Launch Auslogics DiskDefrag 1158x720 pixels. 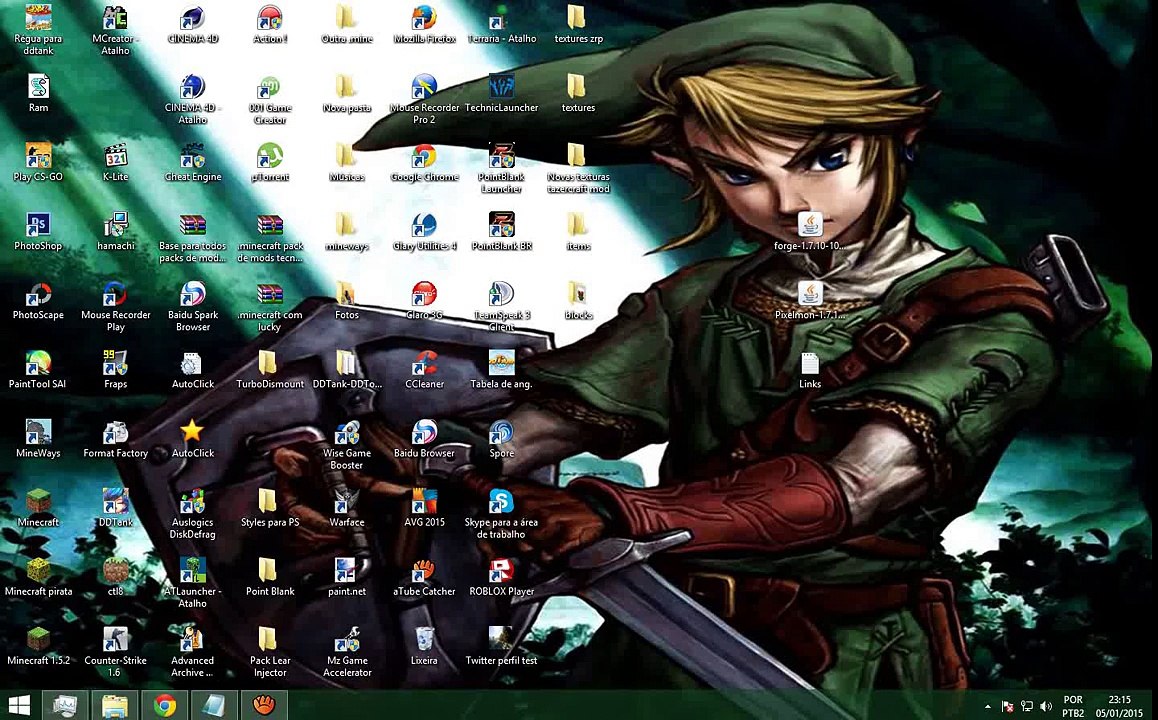pyautogui.click(x=193, y=501)
